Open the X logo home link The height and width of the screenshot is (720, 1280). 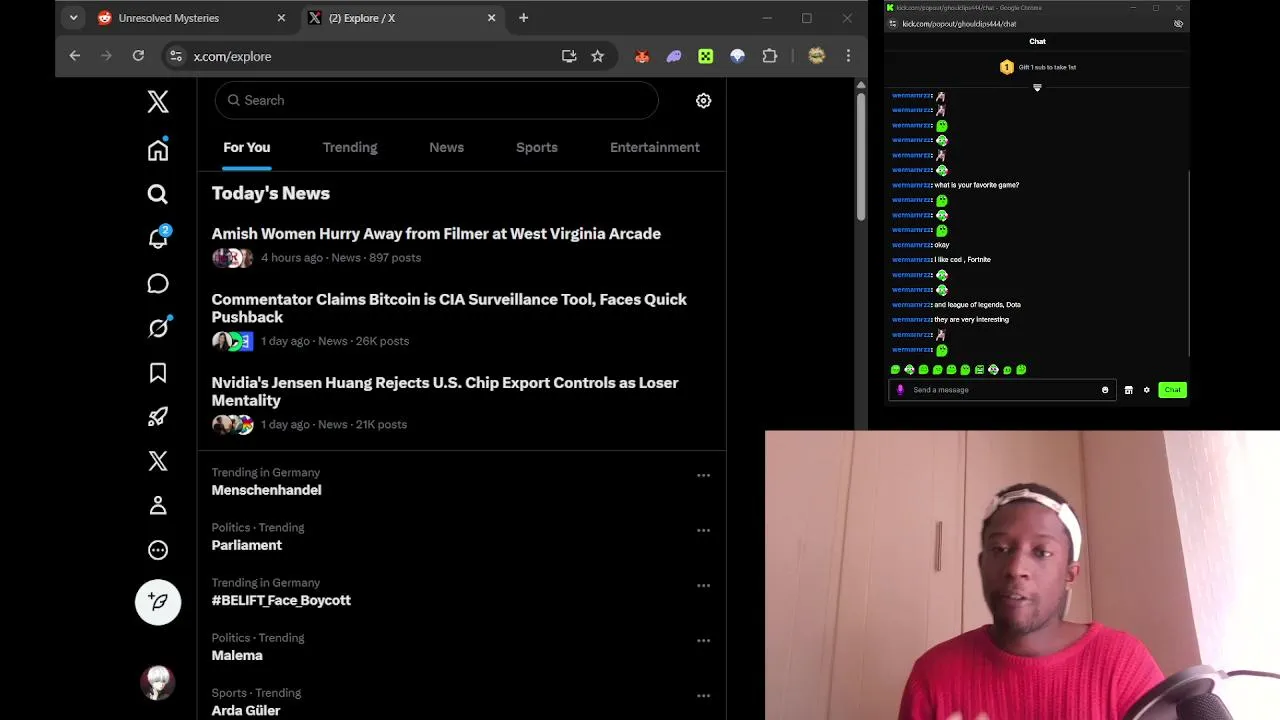coord(158,101)
